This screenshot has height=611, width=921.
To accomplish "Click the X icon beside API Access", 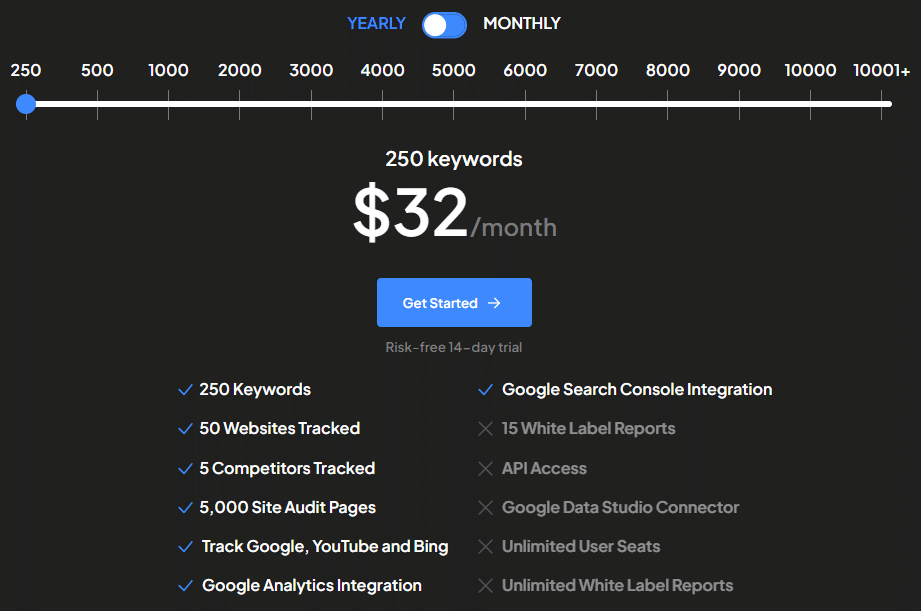I will click(486, 468).
